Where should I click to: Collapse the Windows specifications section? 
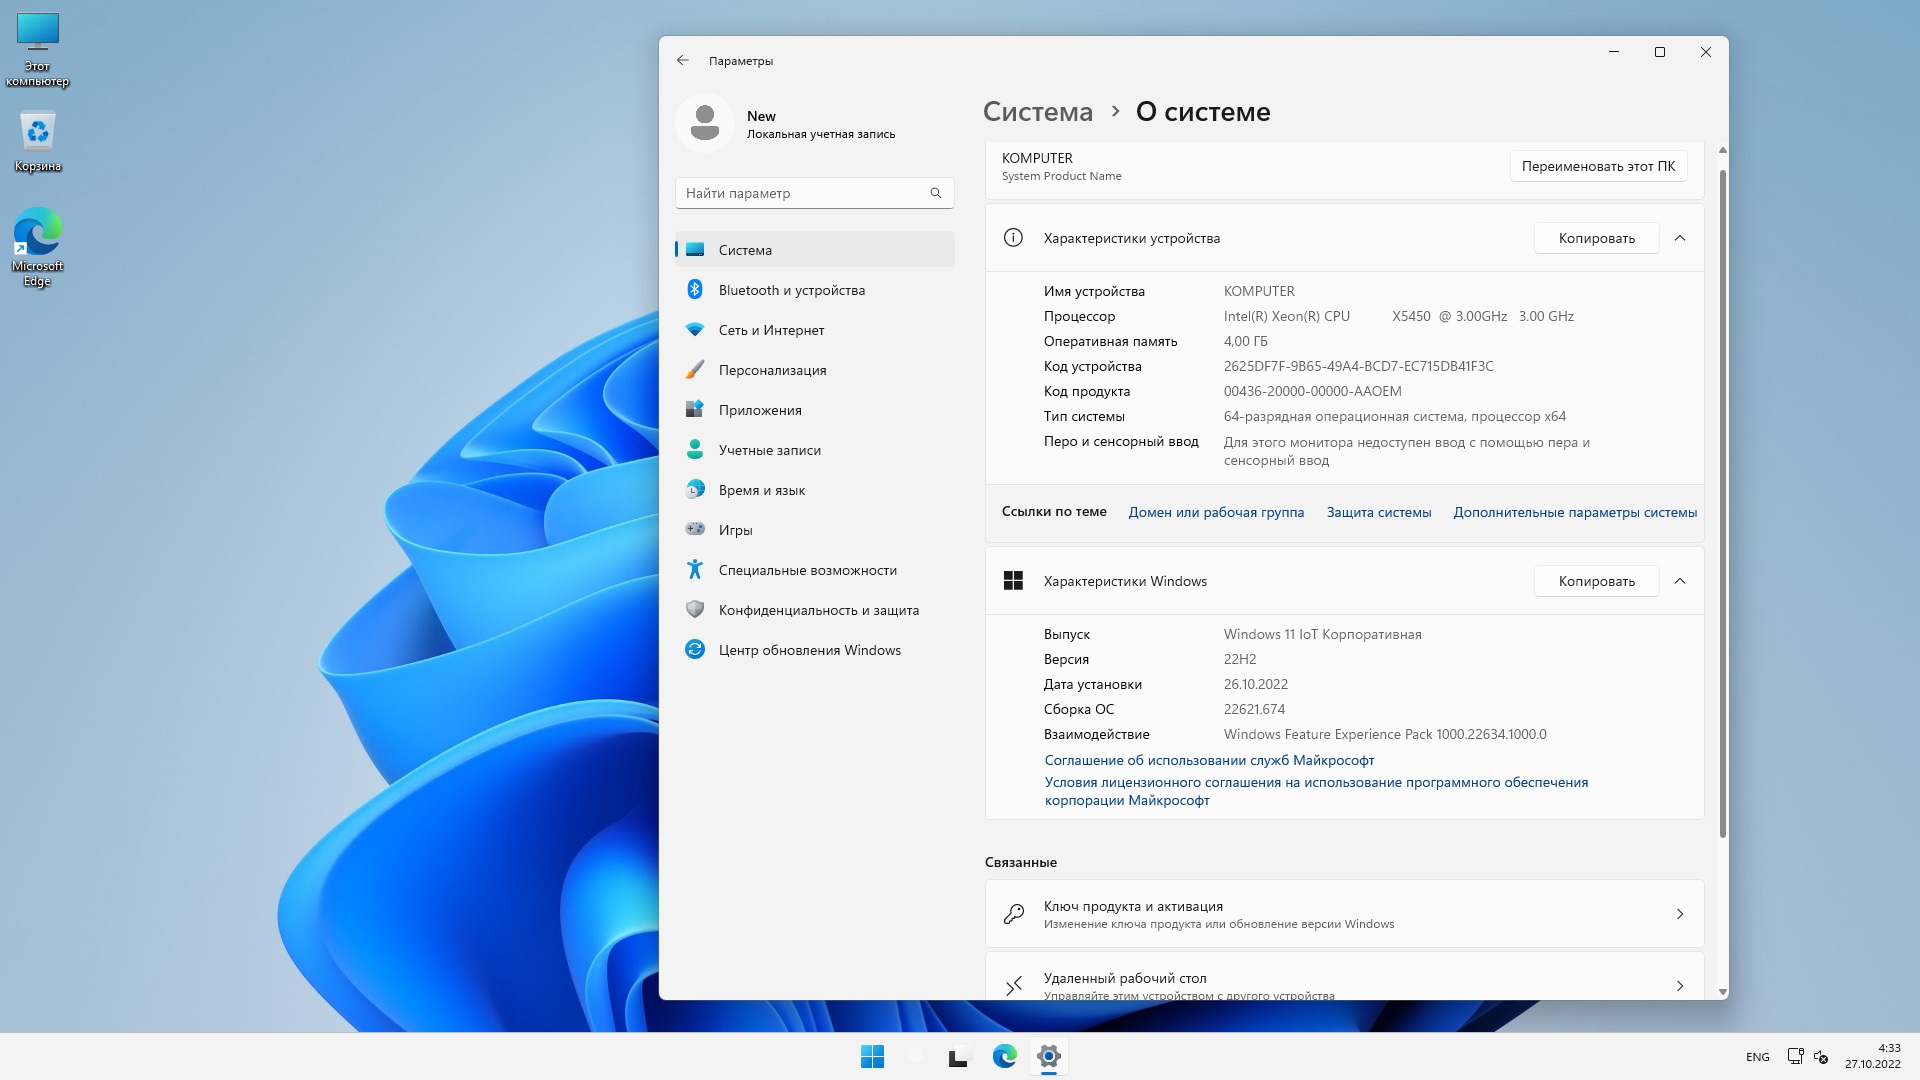pos(1680,581)
